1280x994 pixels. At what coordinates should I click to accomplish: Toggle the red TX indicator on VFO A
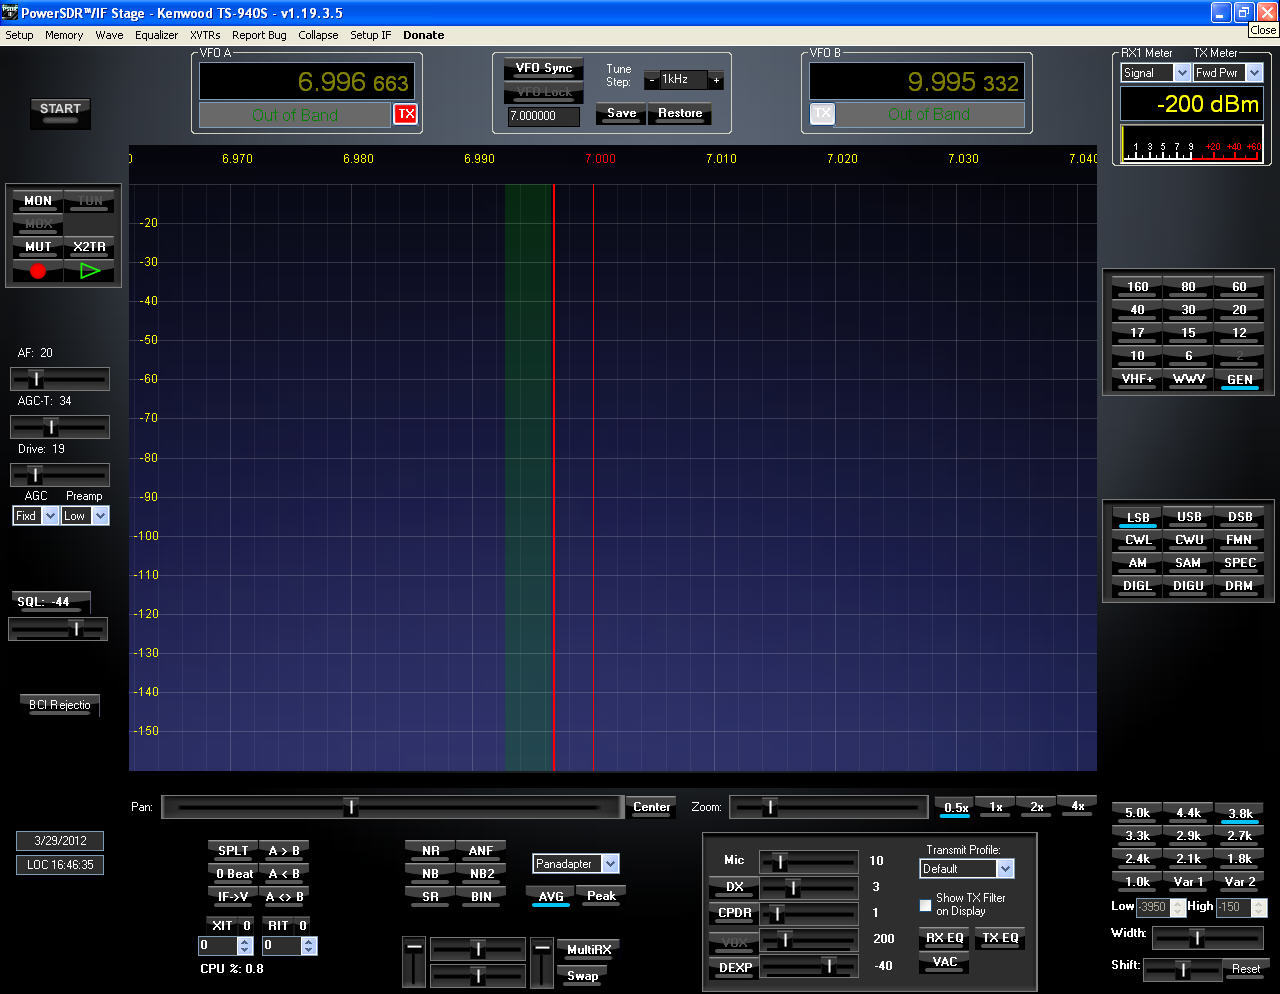point(405,114)
